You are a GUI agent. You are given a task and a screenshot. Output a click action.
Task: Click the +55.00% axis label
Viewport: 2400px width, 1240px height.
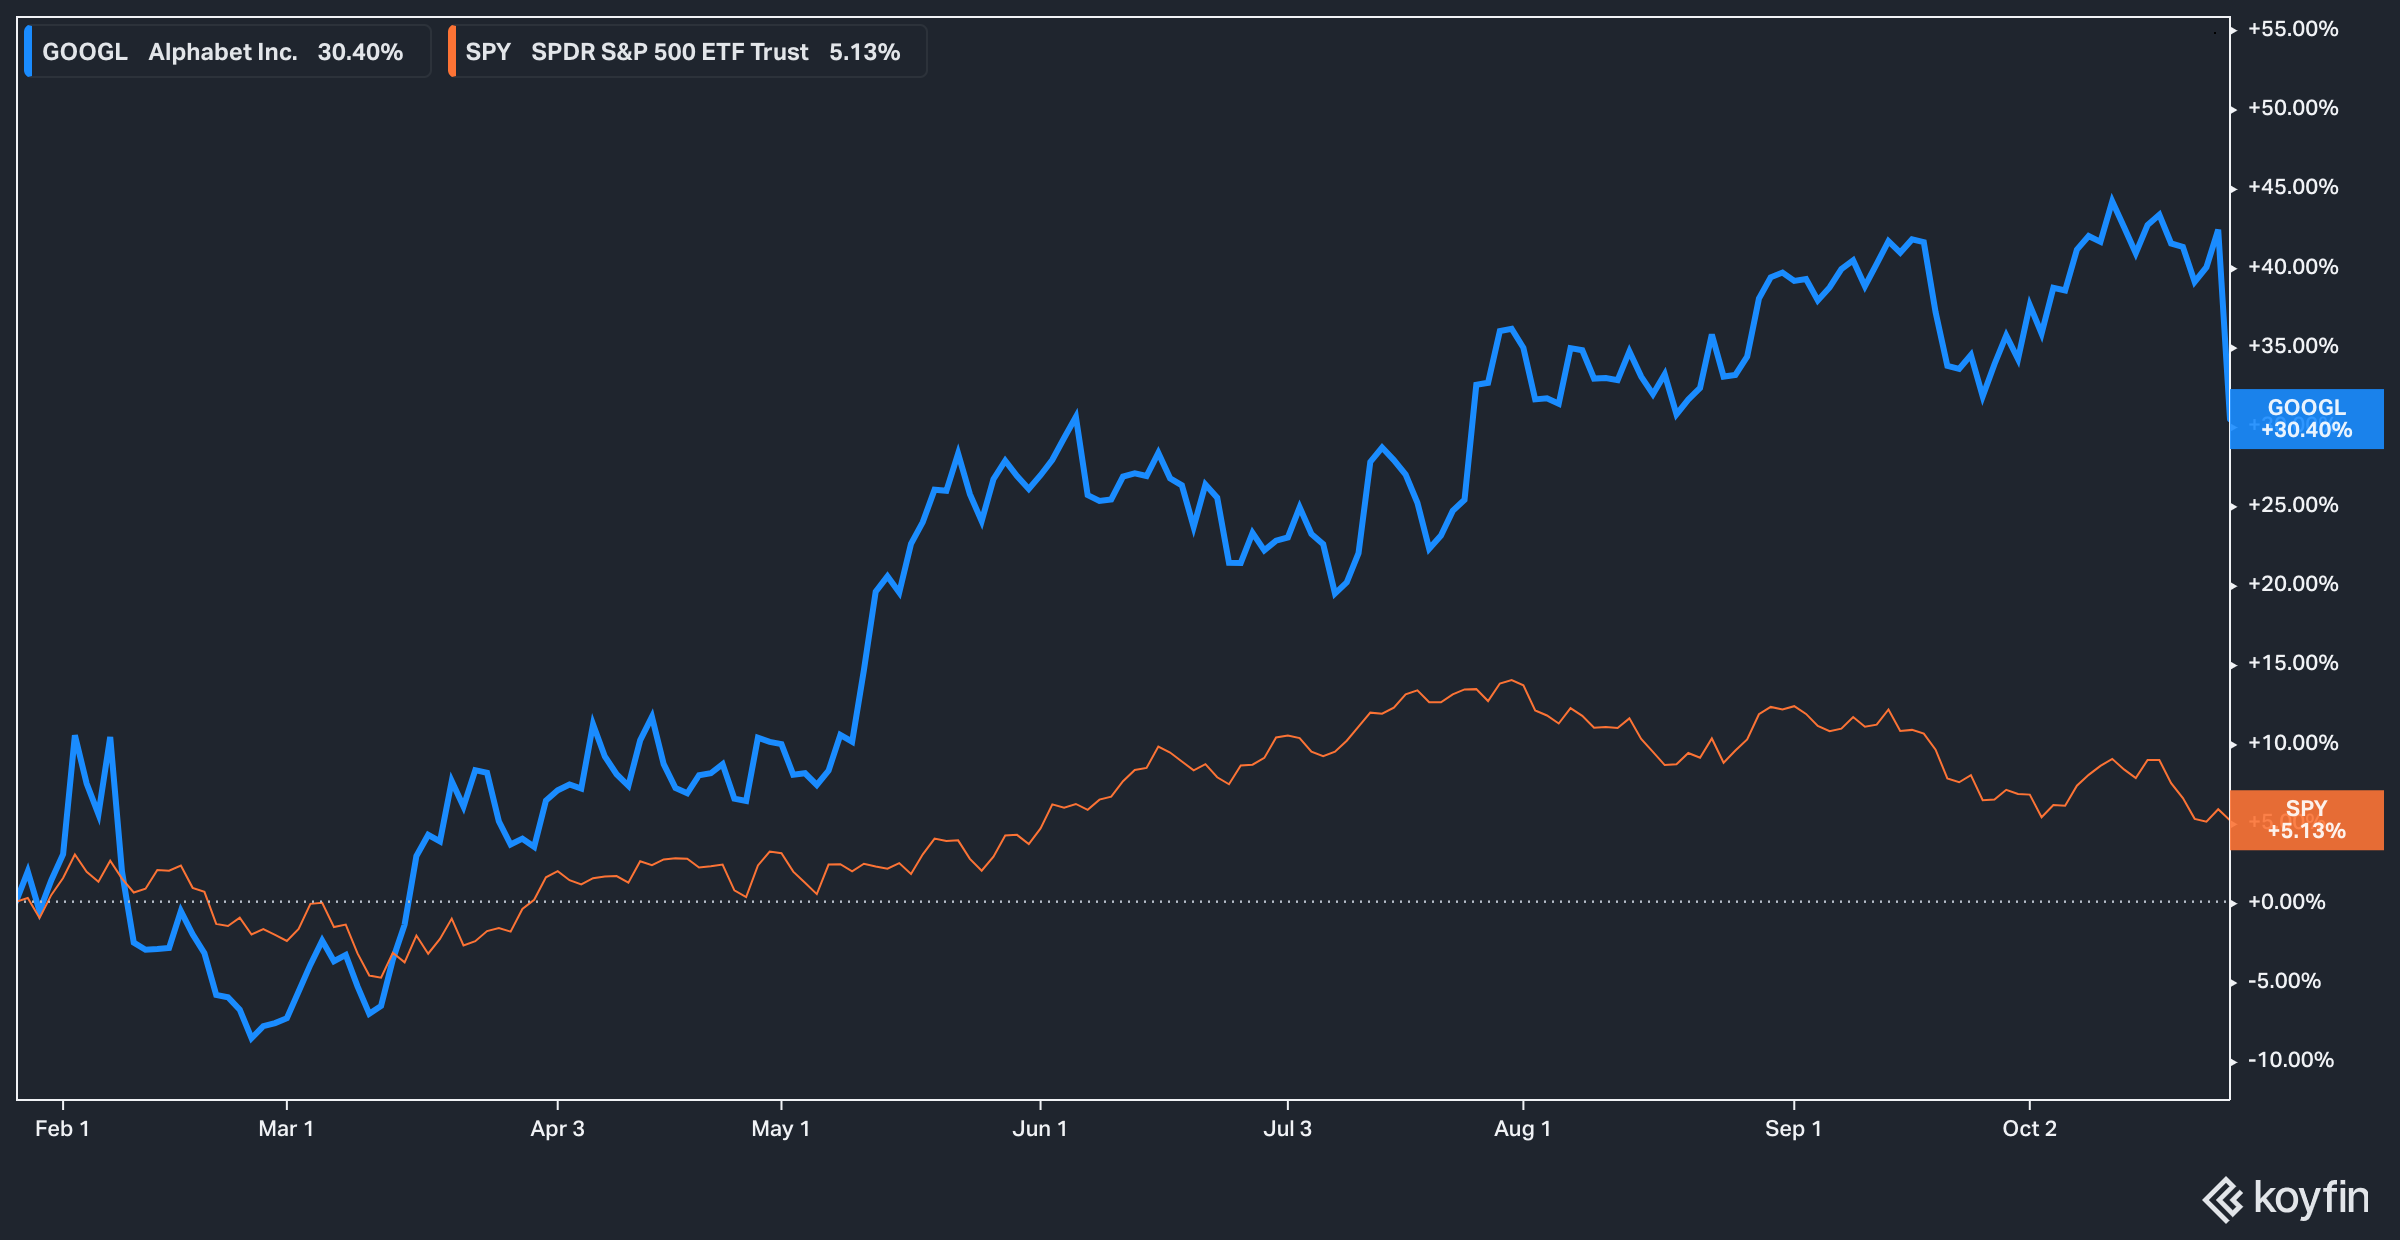(x=2293, y=29)
